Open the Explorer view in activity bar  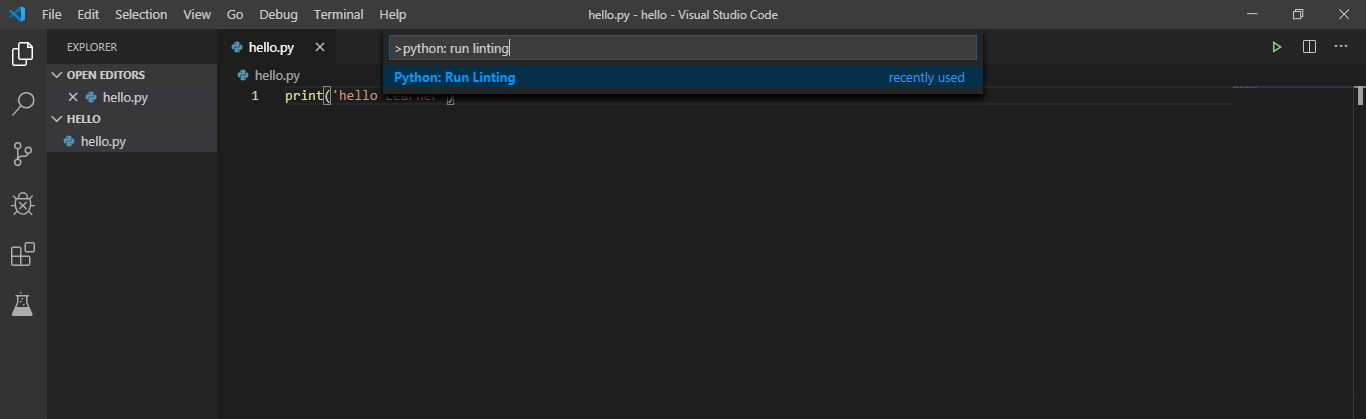click(x=22, y=54)
